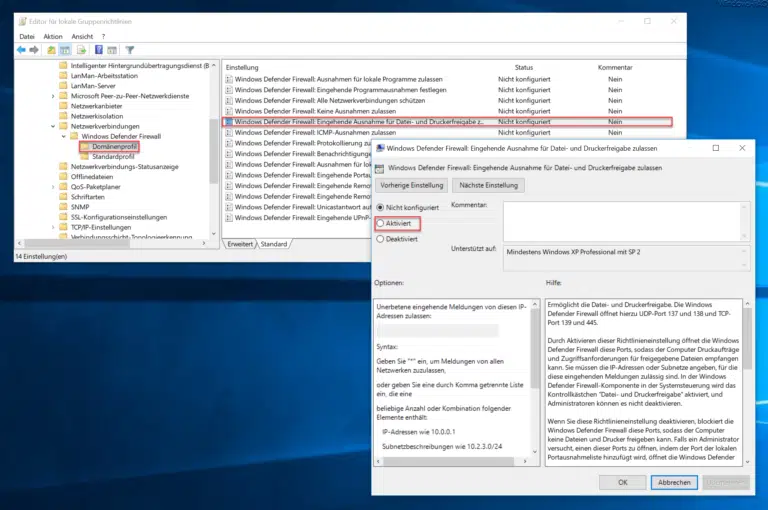Viewport: 768px width, 510px height.
Task: Click the tree pane's vertical scrollbar thumb
Action: (x=213, y=151)
